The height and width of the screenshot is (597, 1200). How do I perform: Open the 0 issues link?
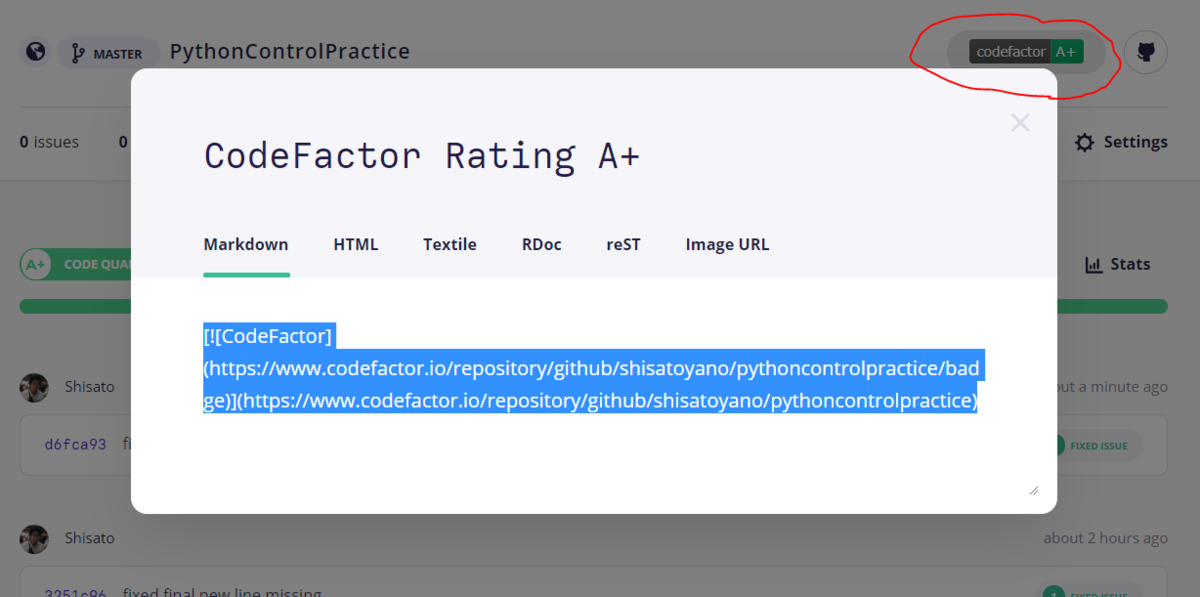coord(49,142)
